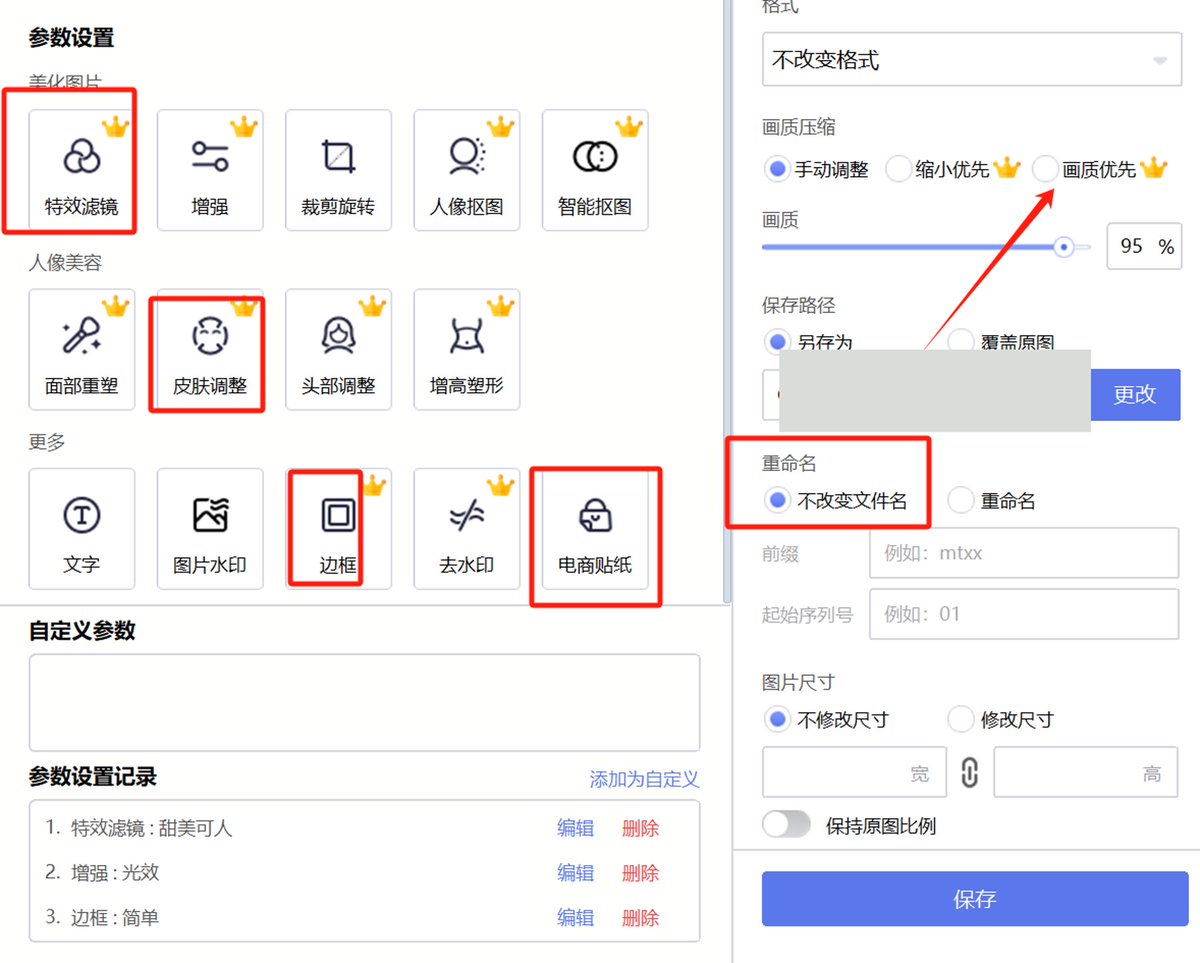Viewport: 1200px width, 963px height.
Task: Edit the 增强 : 光效 record
Action: click(575, 873)
